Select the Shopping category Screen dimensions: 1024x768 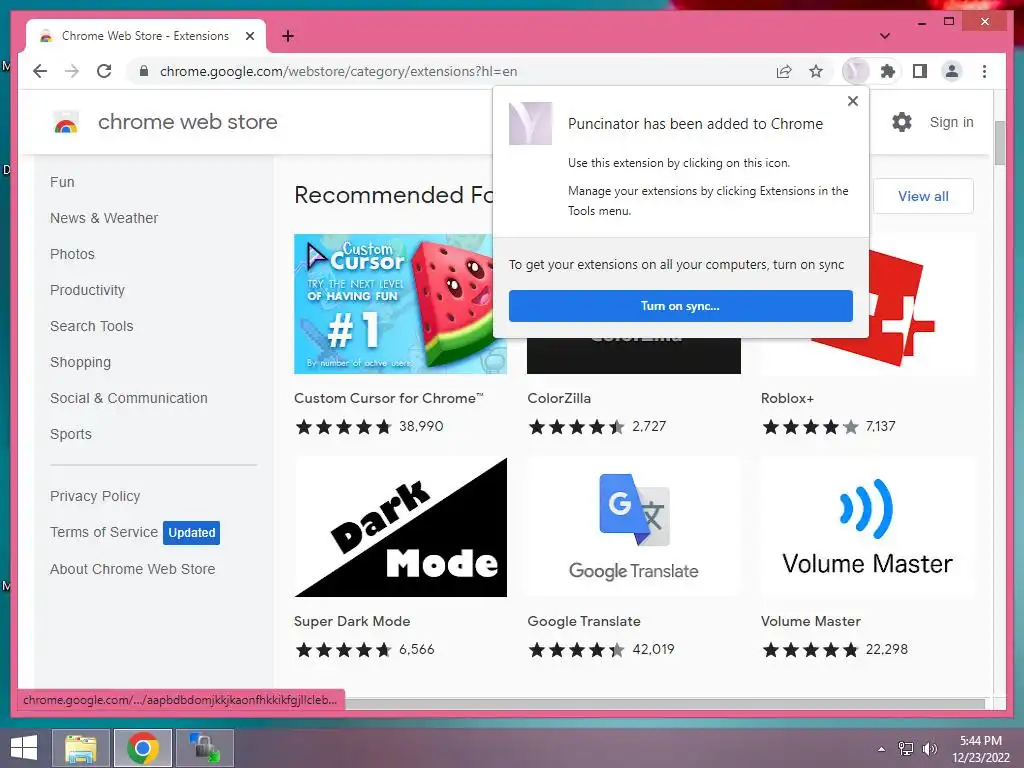[80, 362]
